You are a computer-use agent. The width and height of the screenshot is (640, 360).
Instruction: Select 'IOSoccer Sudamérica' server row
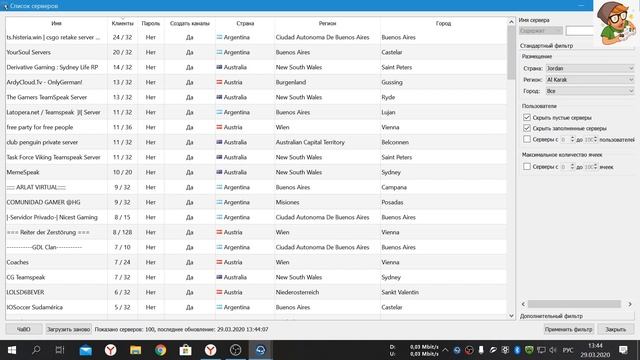point(256,307)
